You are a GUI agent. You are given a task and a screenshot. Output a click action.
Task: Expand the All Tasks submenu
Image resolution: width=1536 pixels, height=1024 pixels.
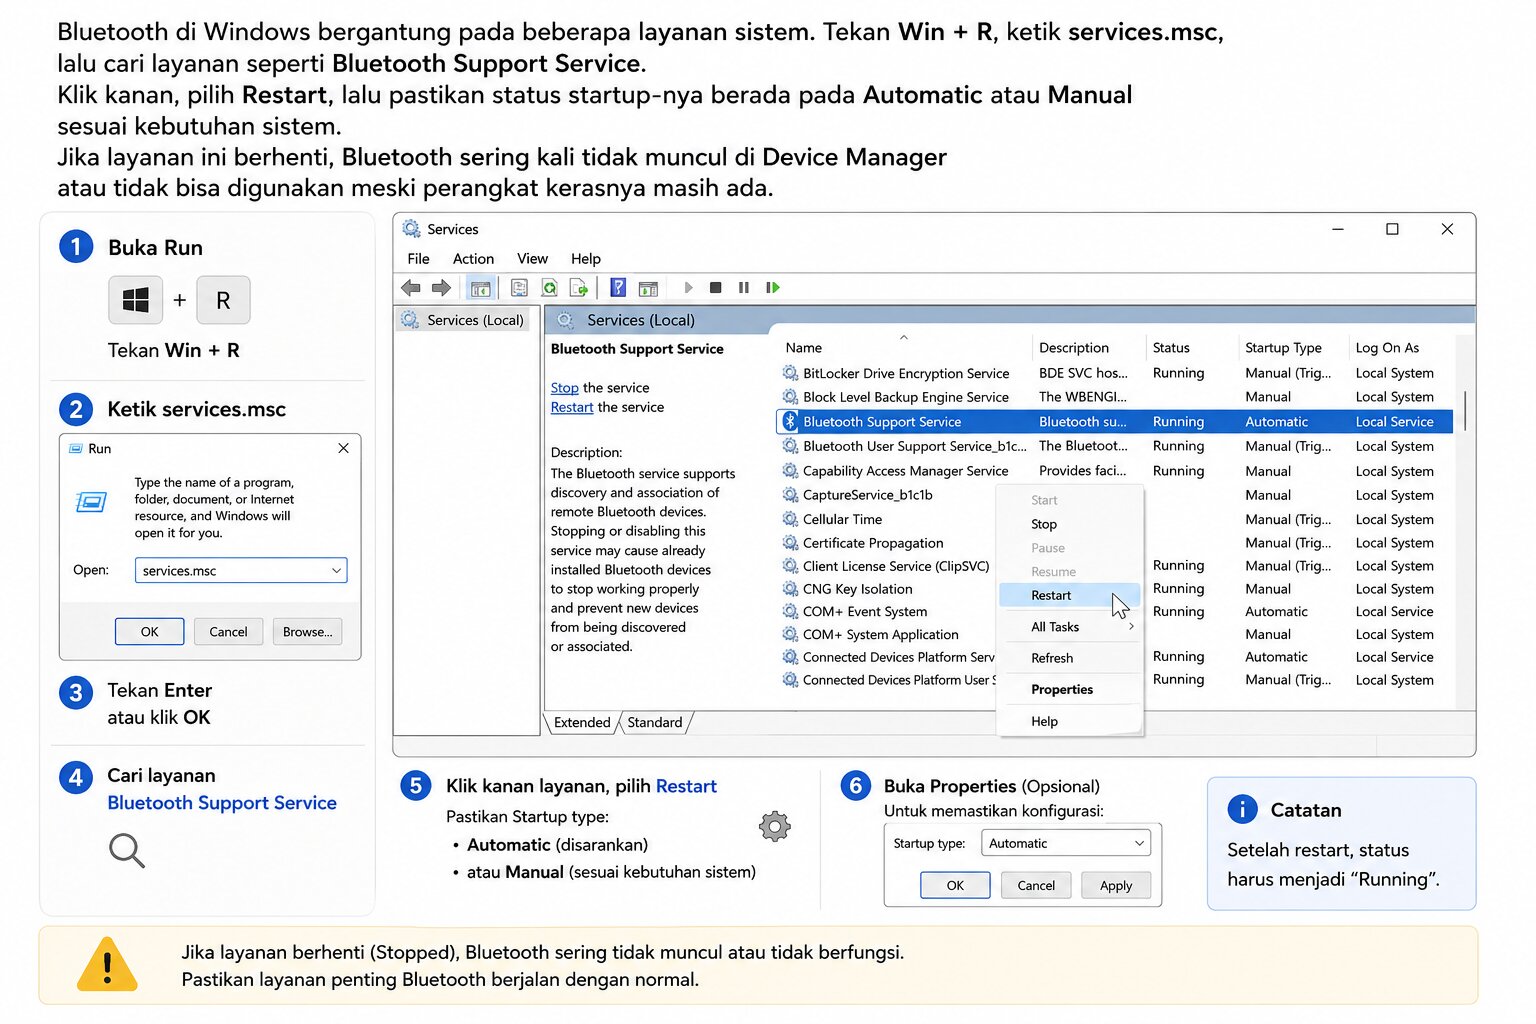[x=1069, y=627]
